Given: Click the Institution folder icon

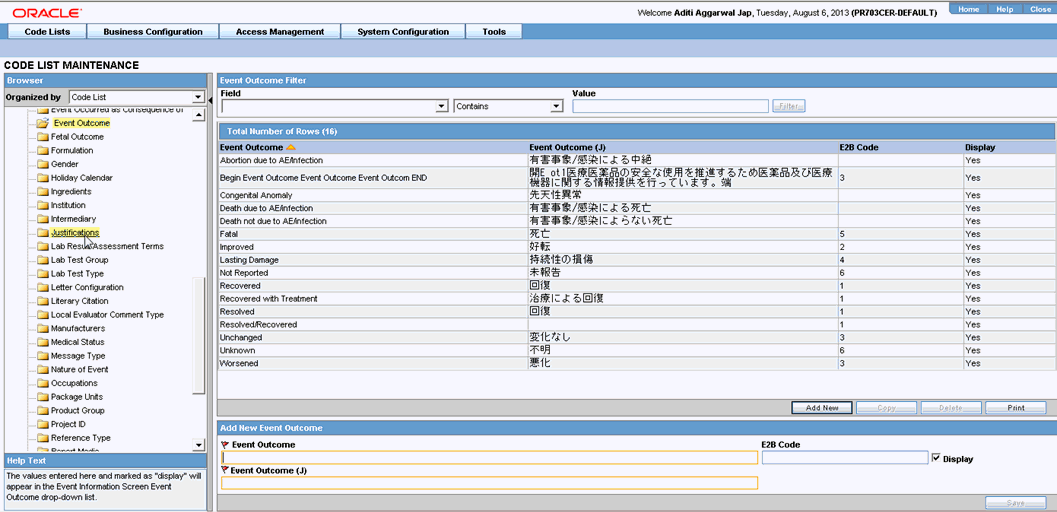Looking at the screenshot, I should point(42,205).
